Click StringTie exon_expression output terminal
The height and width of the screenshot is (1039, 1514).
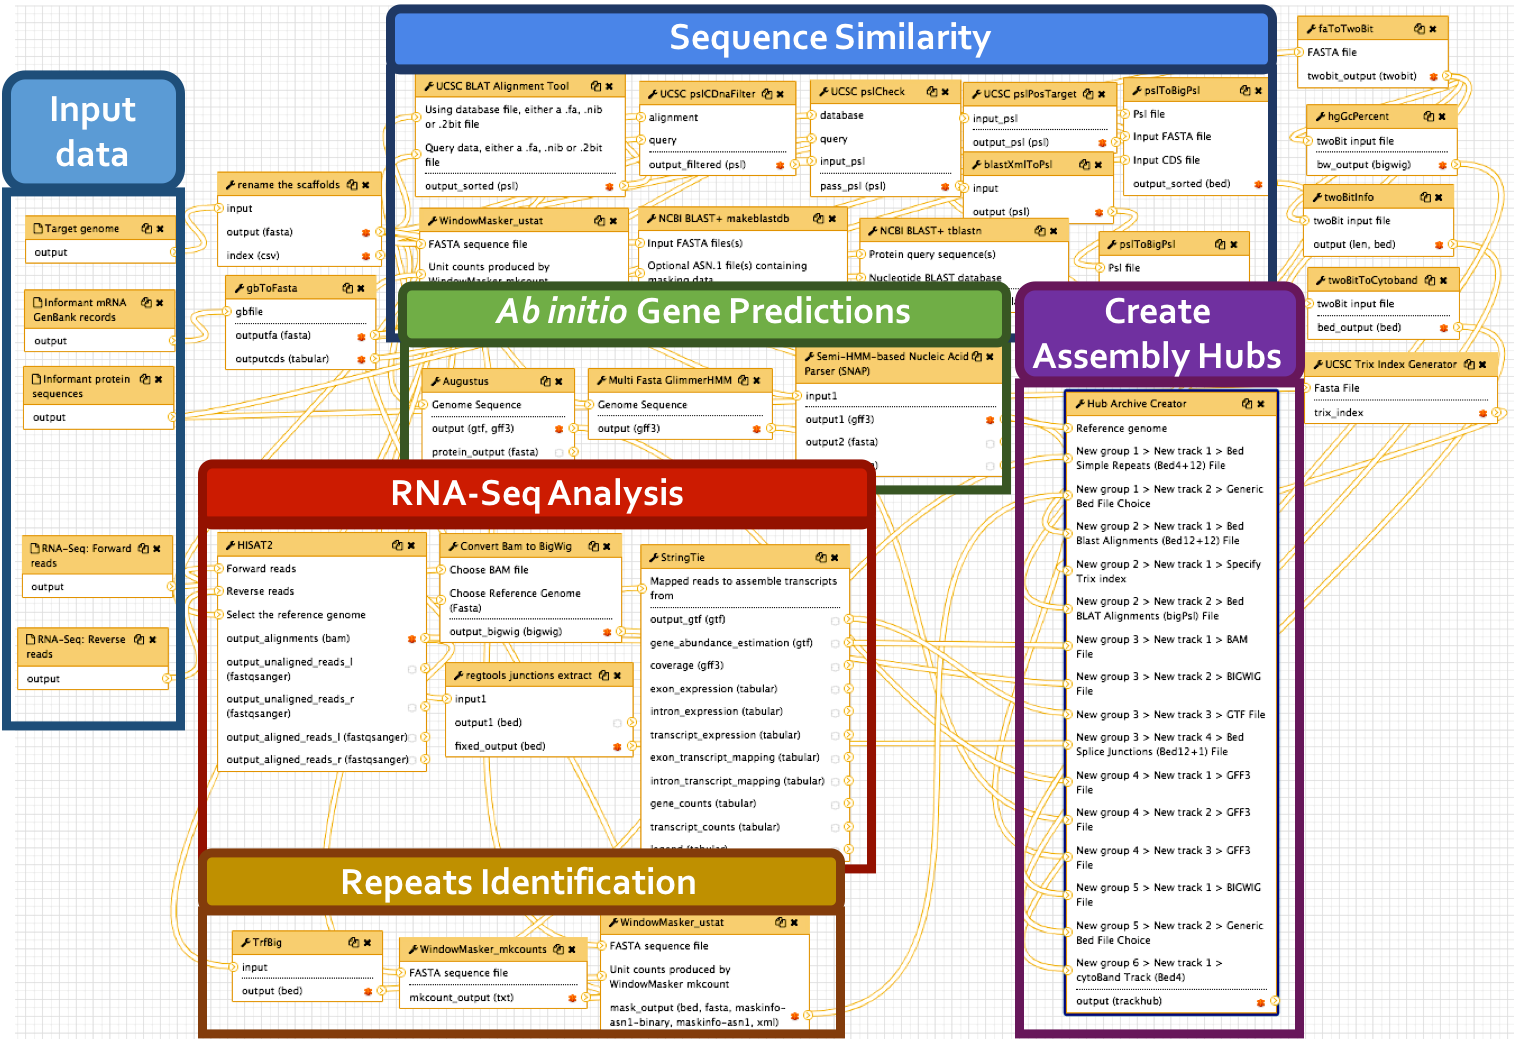849,689
